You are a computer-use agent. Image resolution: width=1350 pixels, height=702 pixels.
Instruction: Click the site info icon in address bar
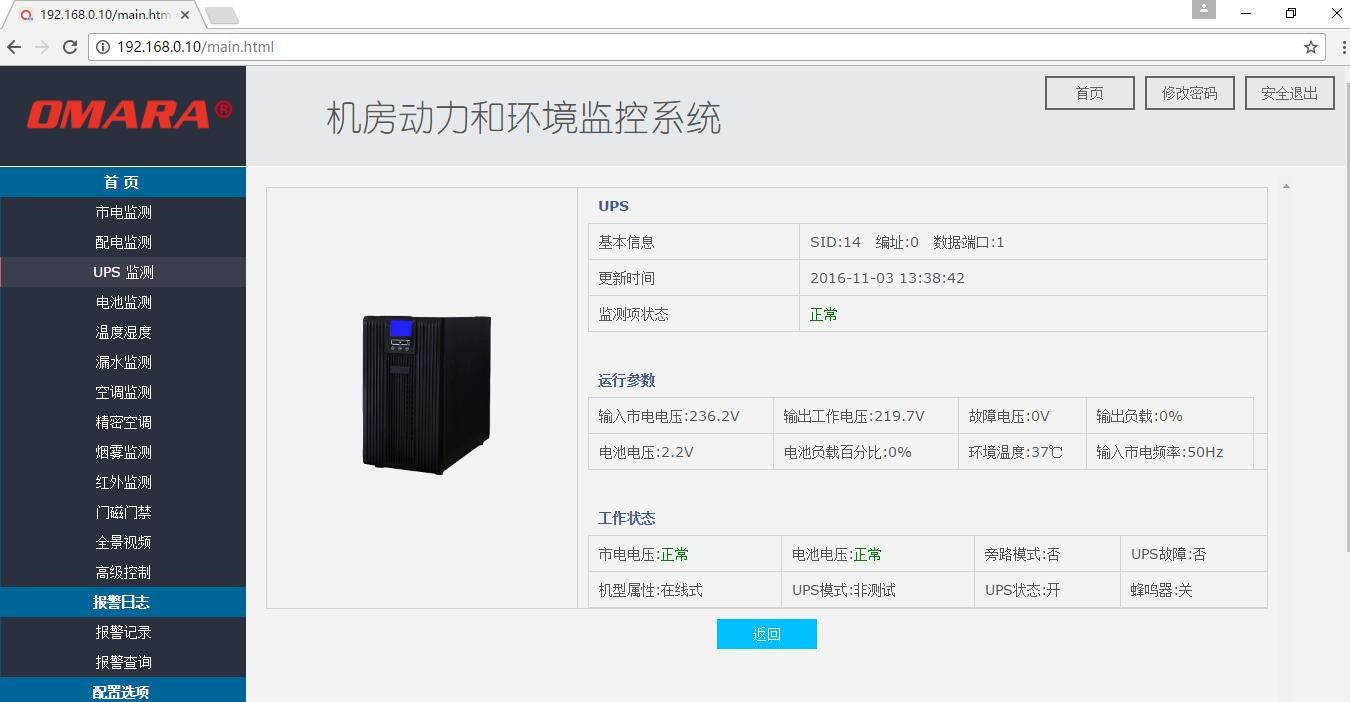[103, 47]
